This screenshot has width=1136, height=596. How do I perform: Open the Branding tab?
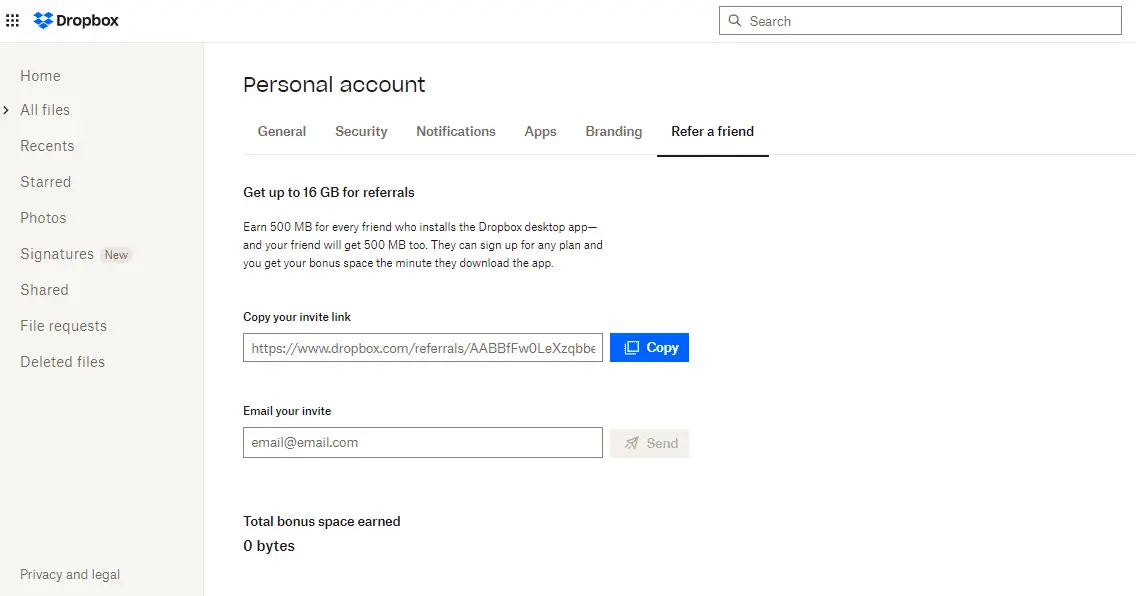coord(614,131)
